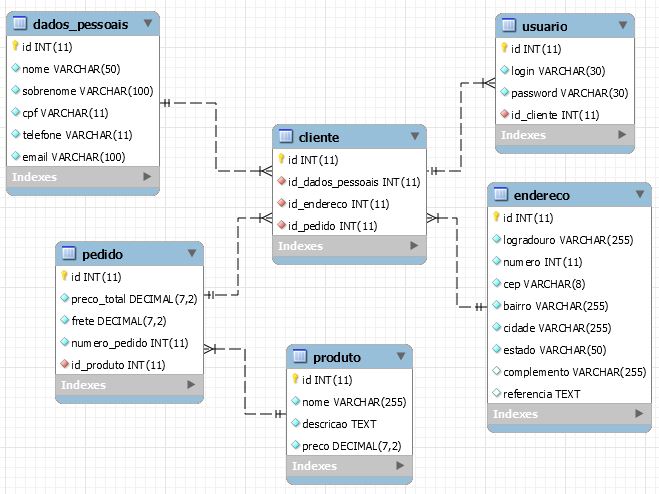The height and width of the screenshot is (494, 659).
Task: Select the numero_pedido INT(11) column
Action: 129,343
